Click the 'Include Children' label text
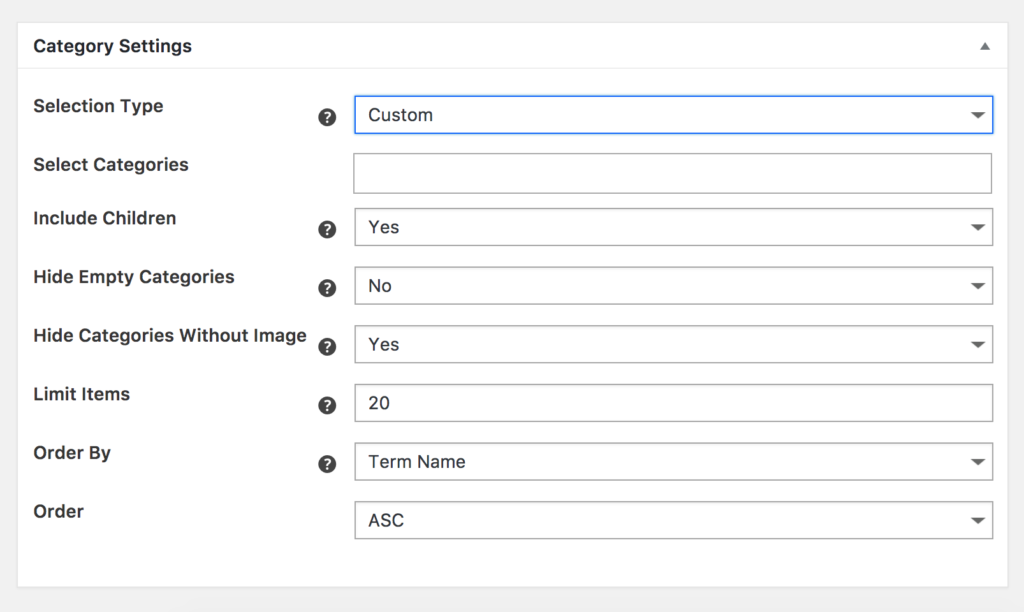1024x612 pixels. pos(105,218)
